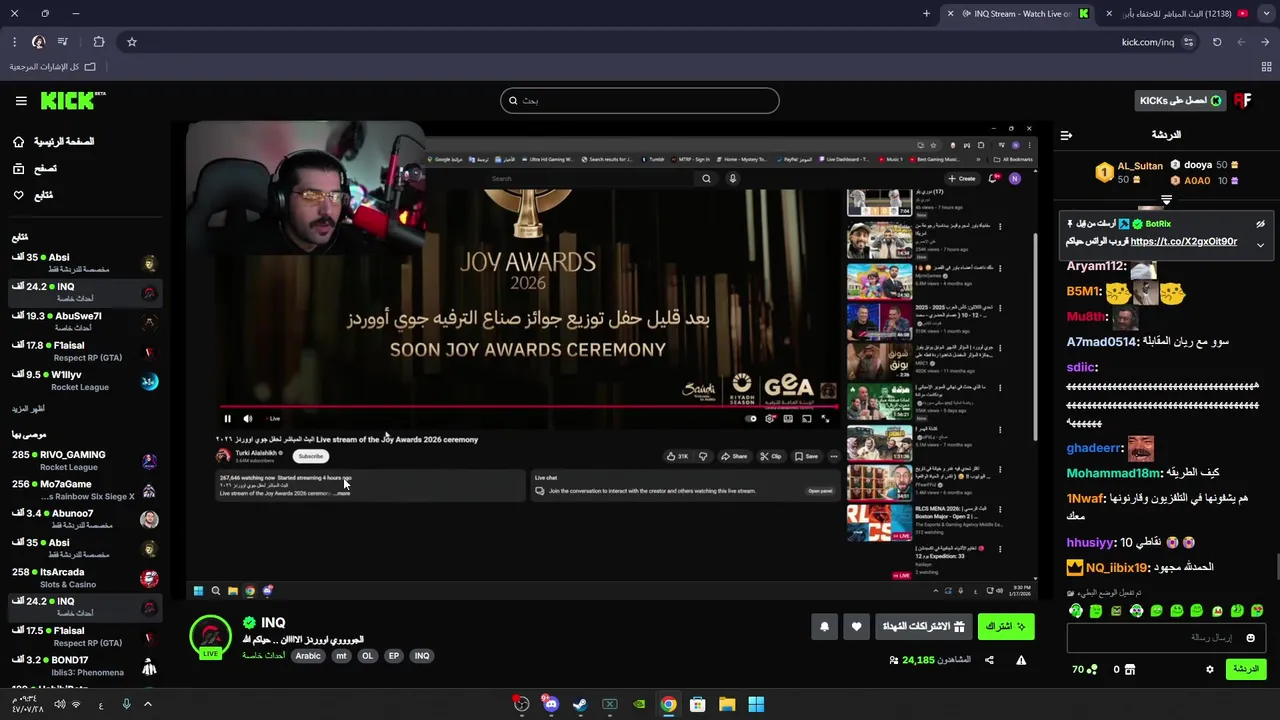Follow the channel with the heart icon
Viewport: 1280px width, 720px height.
(856, 627)
